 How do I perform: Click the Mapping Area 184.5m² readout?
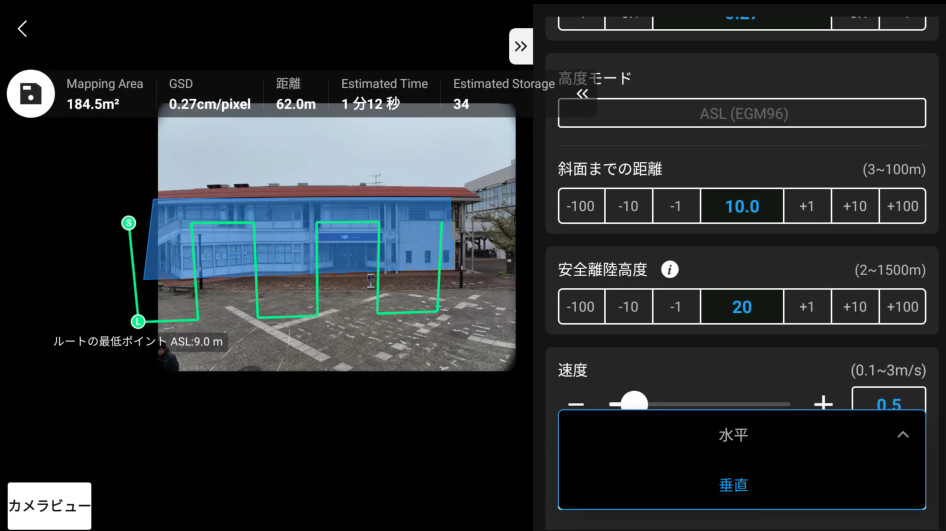coord(105,94)
